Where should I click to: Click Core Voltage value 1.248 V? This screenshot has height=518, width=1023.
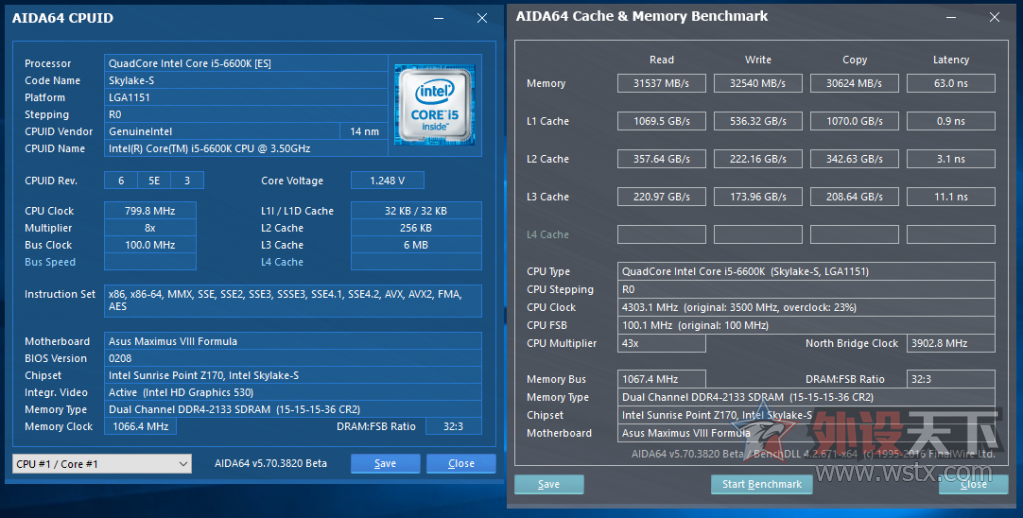tap(388, 181)
